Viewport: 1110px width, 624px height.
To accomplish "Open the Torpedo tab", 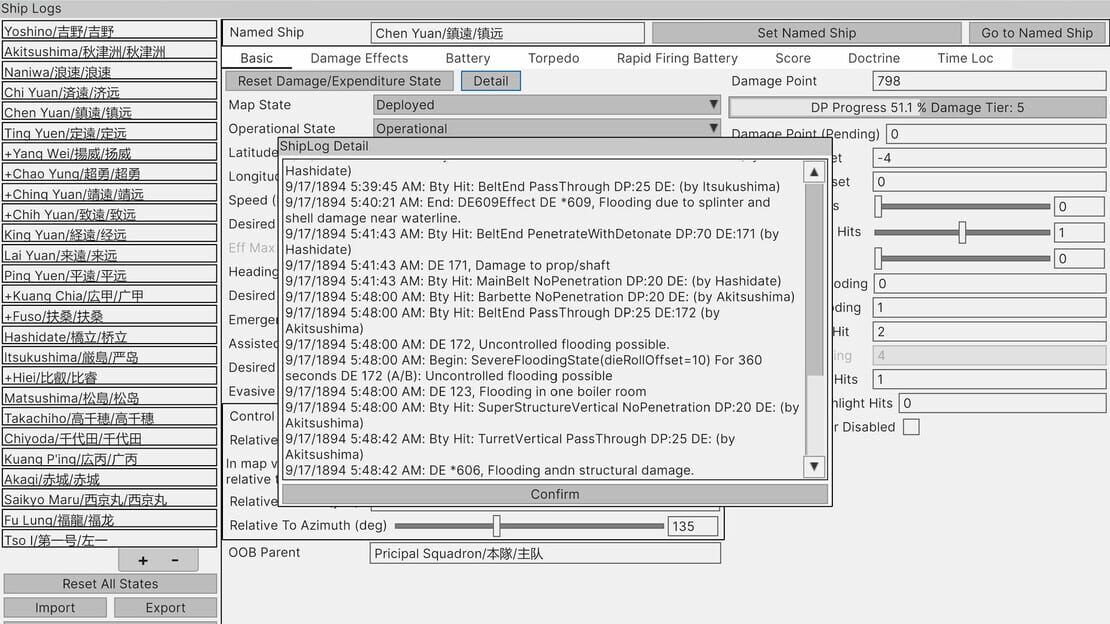I will pyautogui.click(x=554, y=58).
